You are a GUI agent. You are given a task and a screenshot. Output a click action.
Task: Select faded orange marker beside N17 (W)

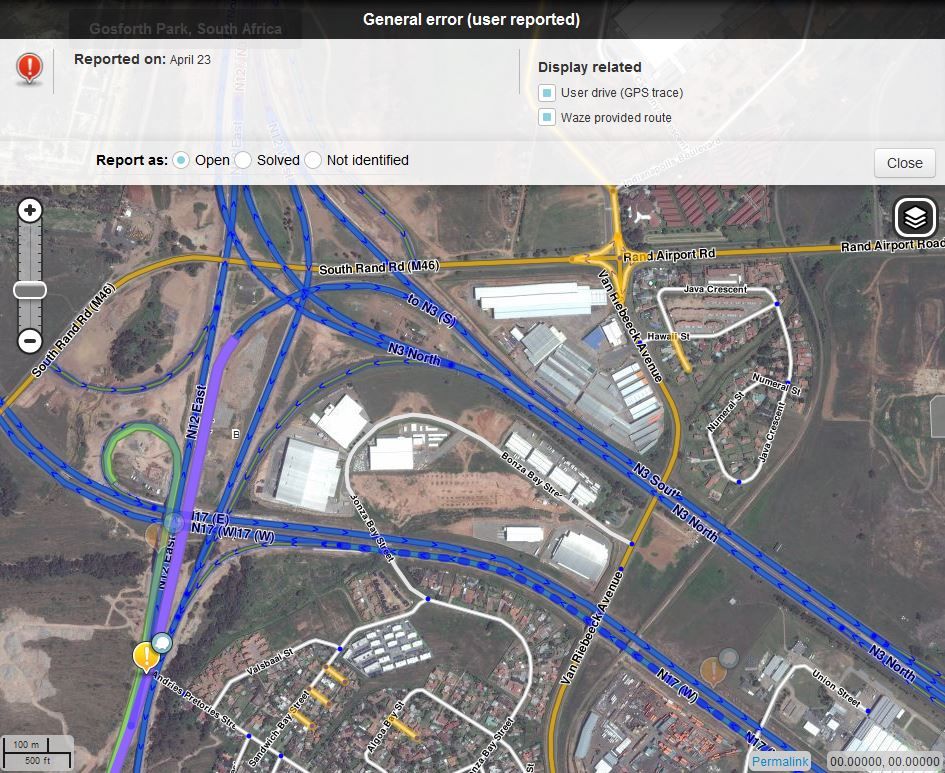711,668
